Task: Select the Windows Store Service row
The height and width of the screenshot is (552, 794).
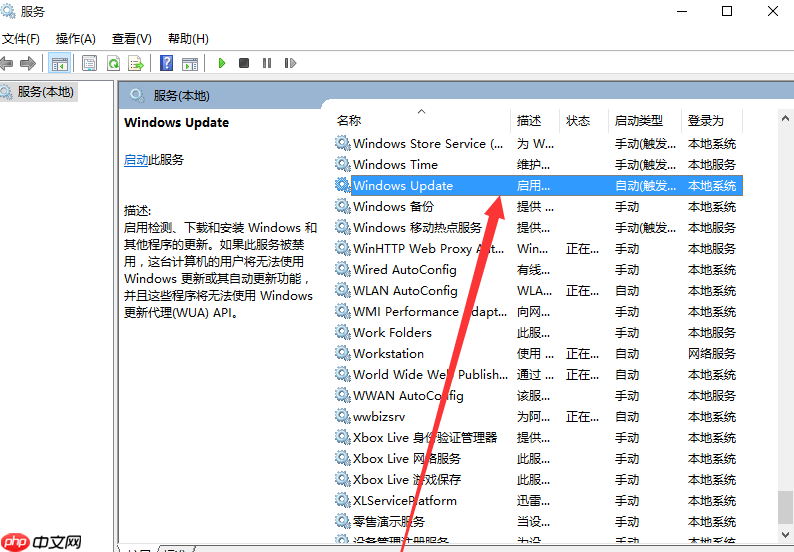Action: [538, 144]
